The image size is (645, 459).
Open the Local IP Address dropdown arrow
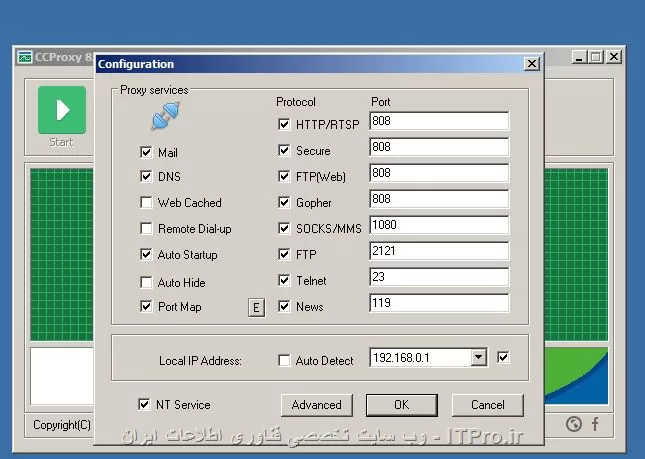[x=478, y=357]
